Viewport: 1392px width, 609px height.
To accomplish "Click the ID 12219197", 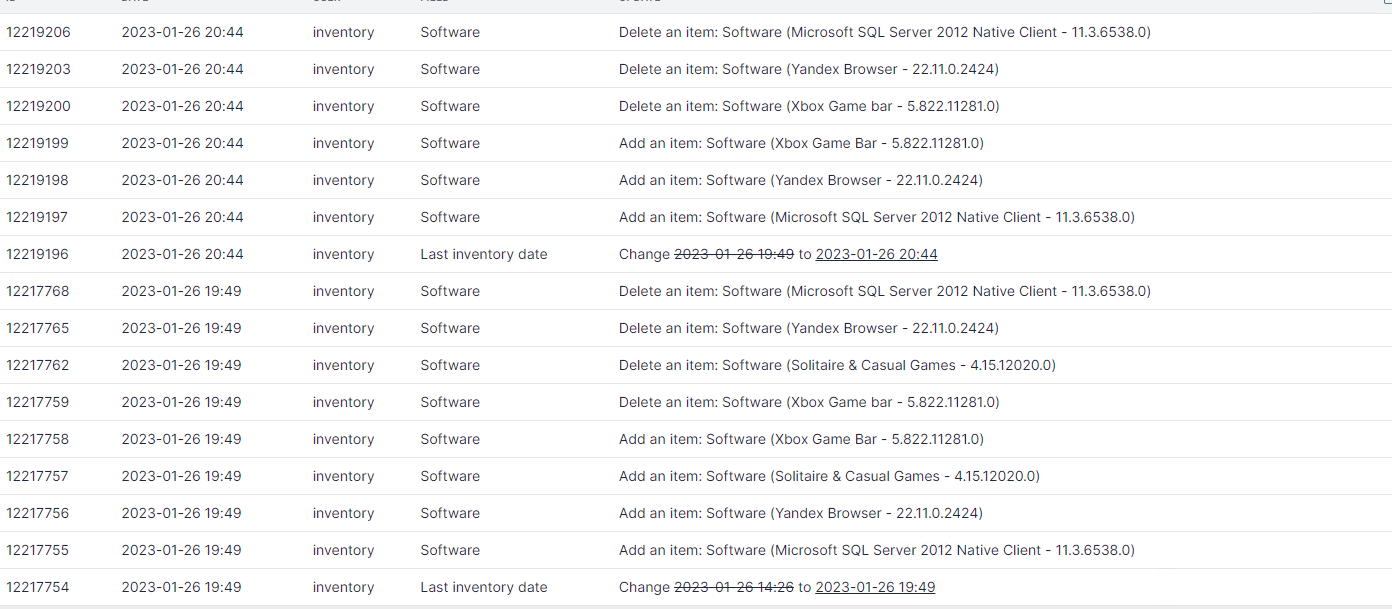I will (38, 217).
